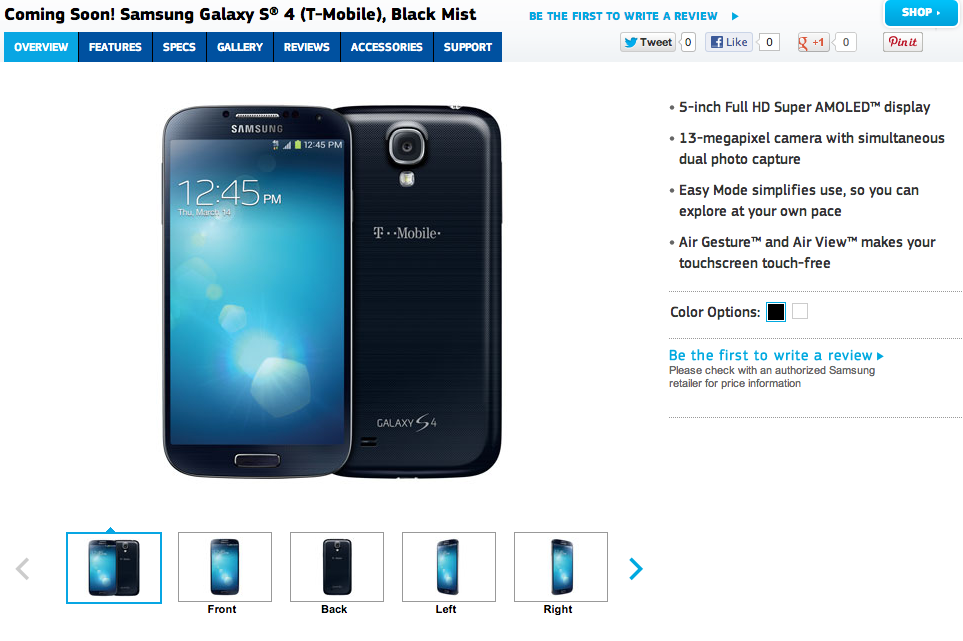Go to previous thumbnails with left arrow
The width and height of the screenshot is (963, 641).
point(23,569)
